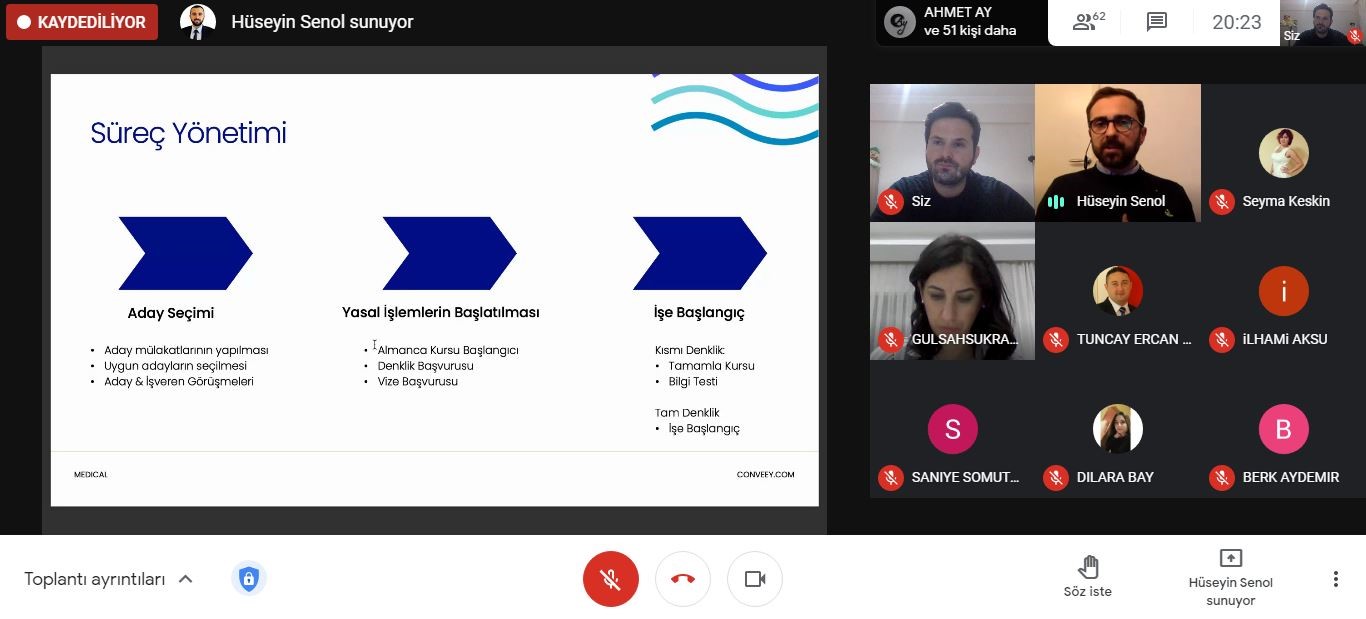Expand Toplantı ayrıntıları chevron

[x=185, y=579]
